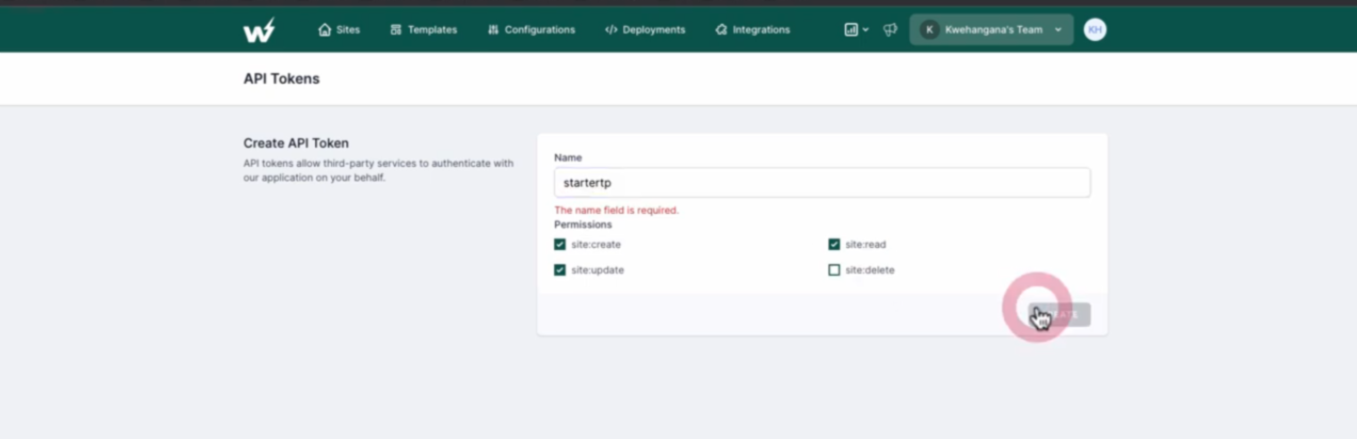Select the 'The name field is required.' error text
Screen dimensions: 1357x439
tap(616, 211)
